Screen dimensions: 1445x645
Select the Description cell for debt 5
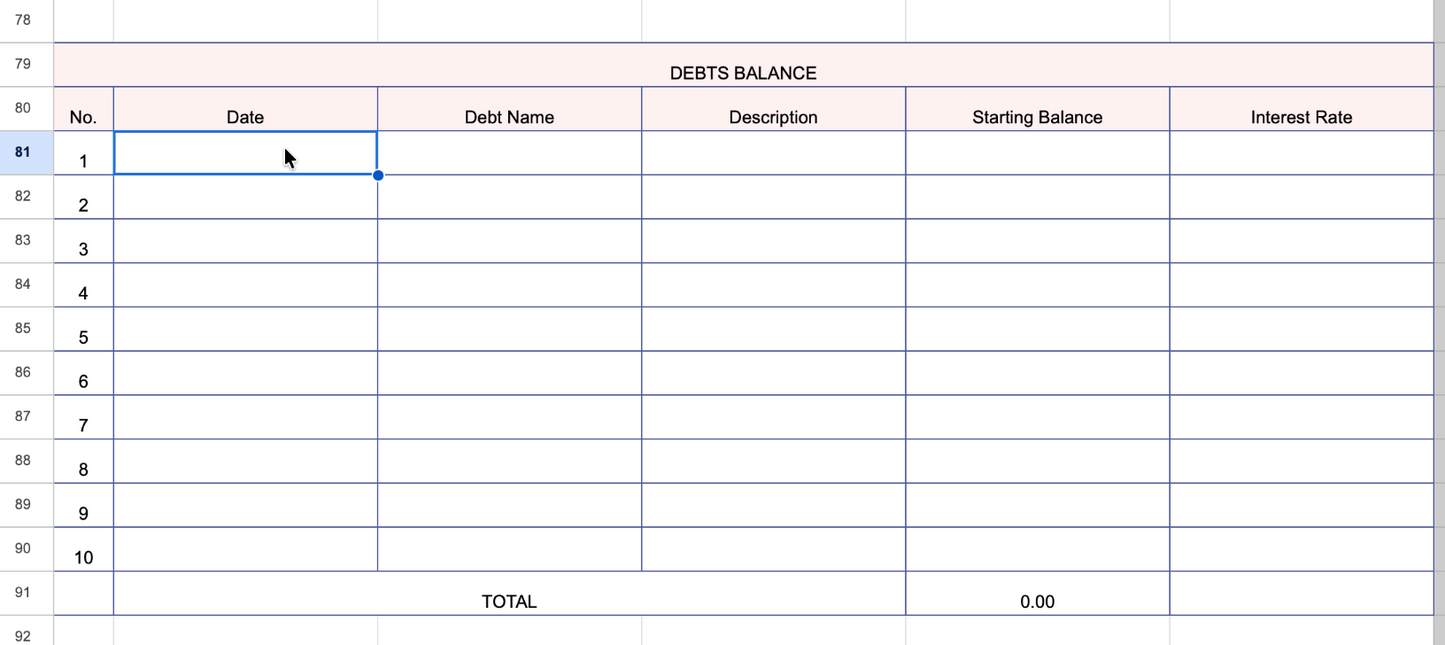click(x=773, y=329)
